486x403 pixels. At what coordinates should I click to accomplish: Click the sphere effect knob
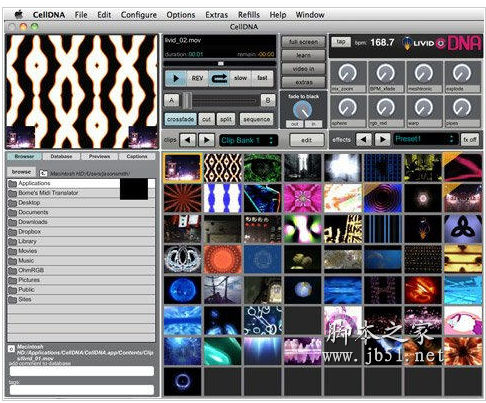click(347, 108)
